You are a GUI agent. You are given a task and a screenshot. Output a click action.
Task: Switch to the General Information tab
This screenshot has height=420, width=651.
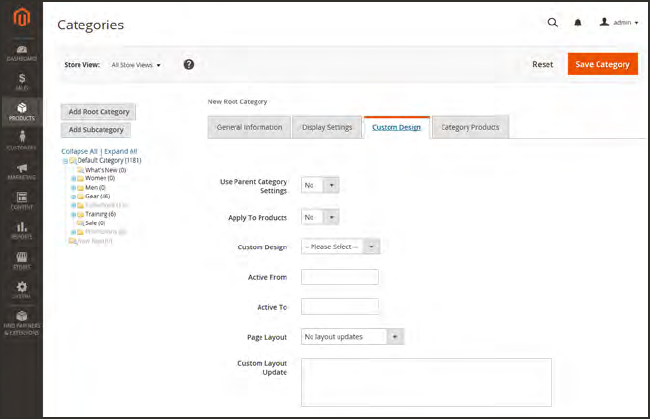(249, 127)
